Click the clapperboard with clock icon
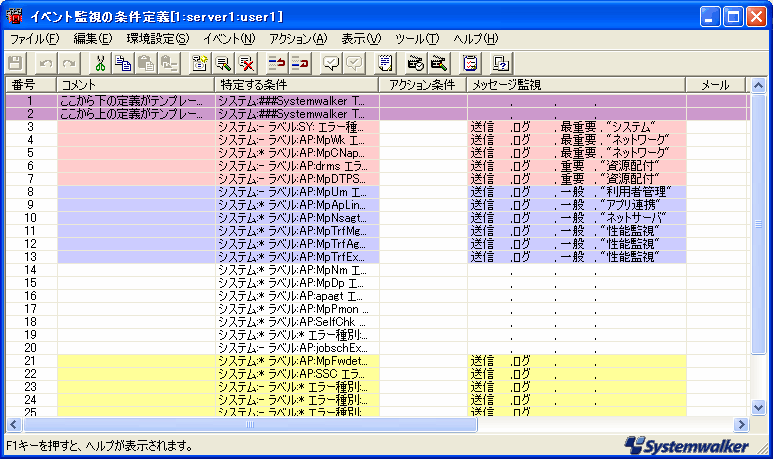The width and height of the screenshot is (773, 459). tap(416, 63)
